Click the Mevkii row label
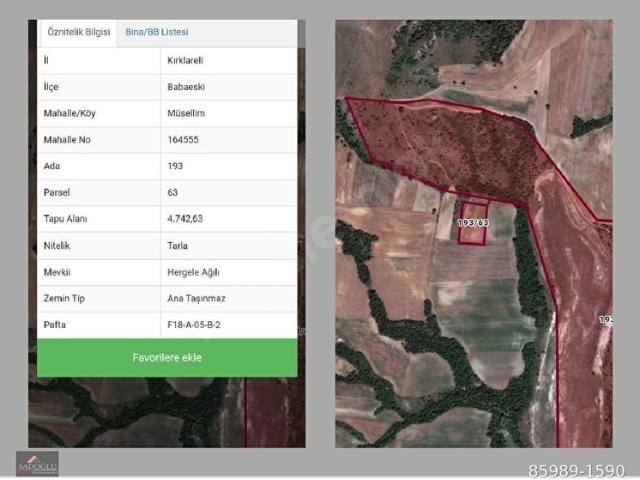Image resolution: width=640 pixels, height=480 pixels. click(x=57, y=272)
